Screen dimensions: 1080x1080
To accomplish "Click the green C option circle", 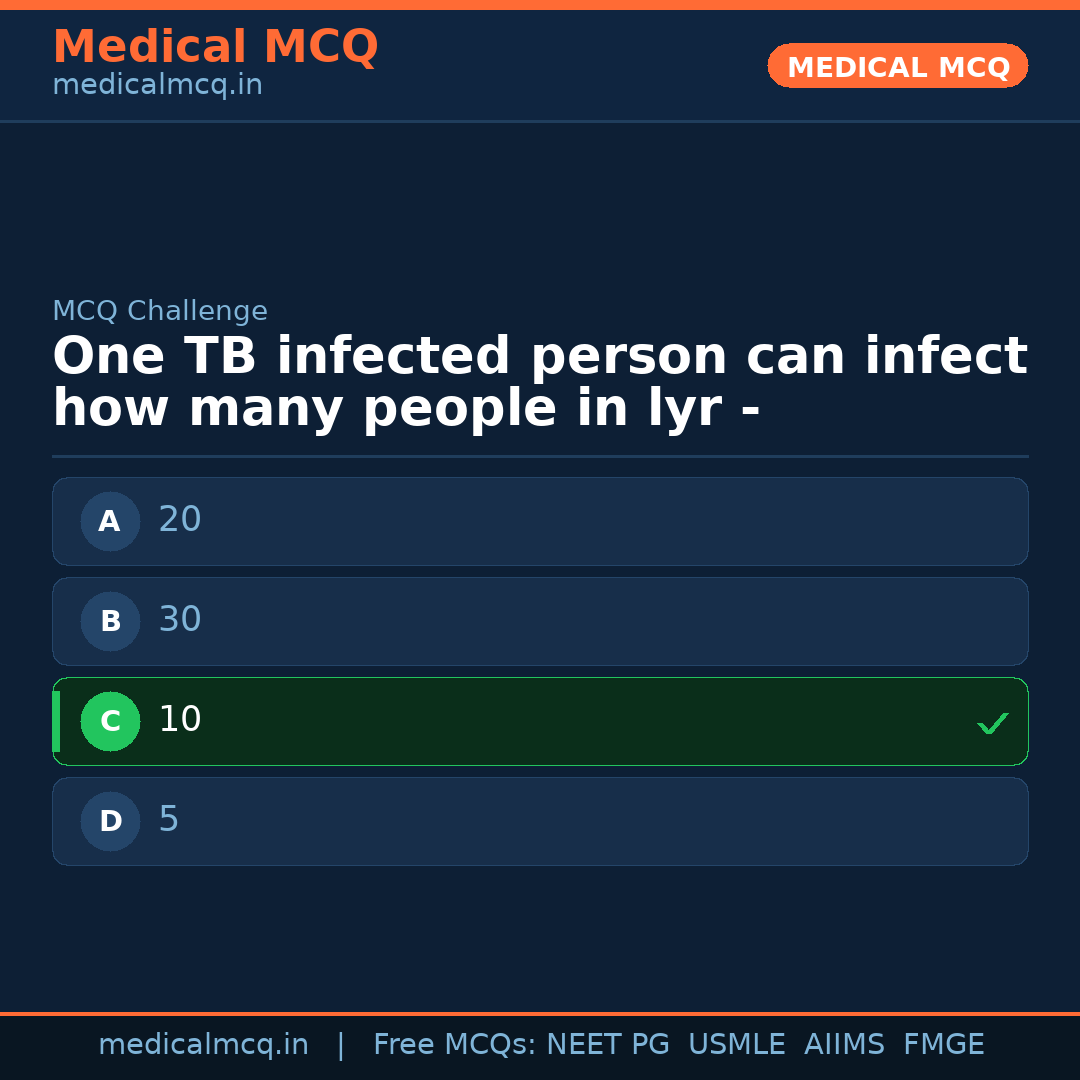I will [110, 721].
